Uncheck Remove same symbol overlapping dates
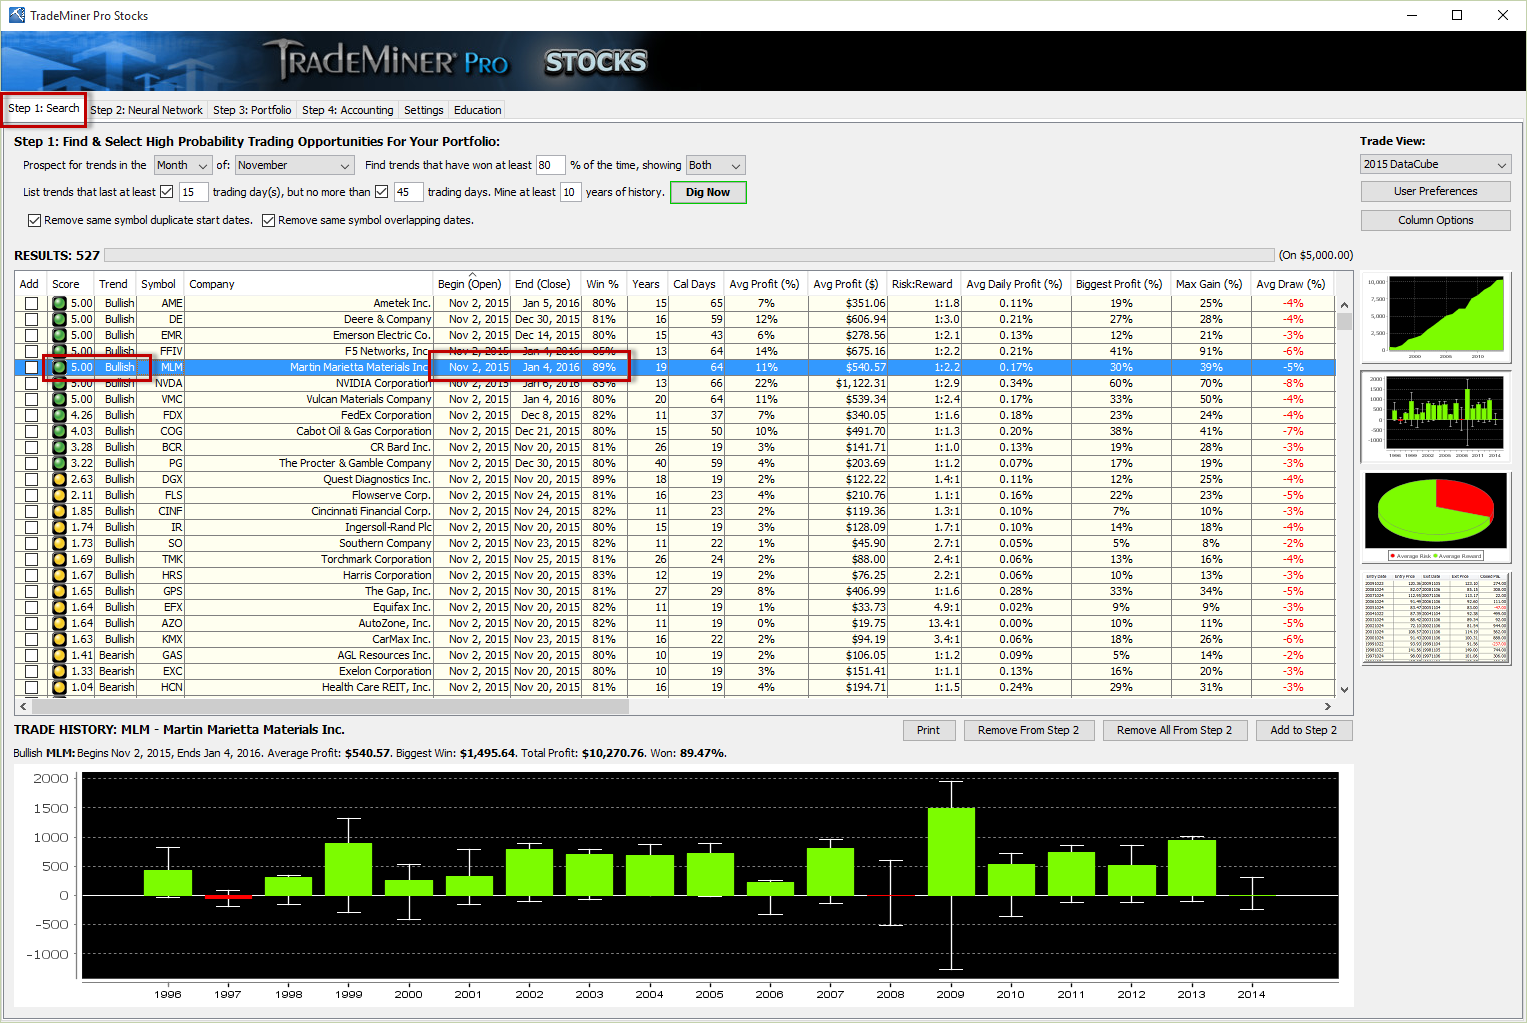This screenshot has width=1527, height=1023. coord(269,220)
